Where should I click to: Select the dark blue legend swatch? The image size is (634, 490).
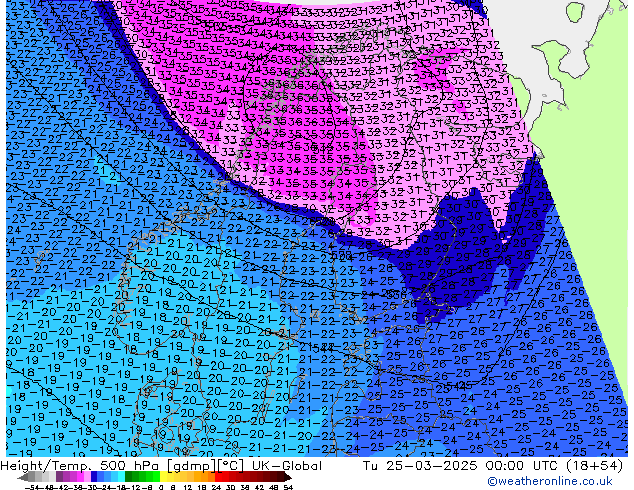[x=94, y=477]
